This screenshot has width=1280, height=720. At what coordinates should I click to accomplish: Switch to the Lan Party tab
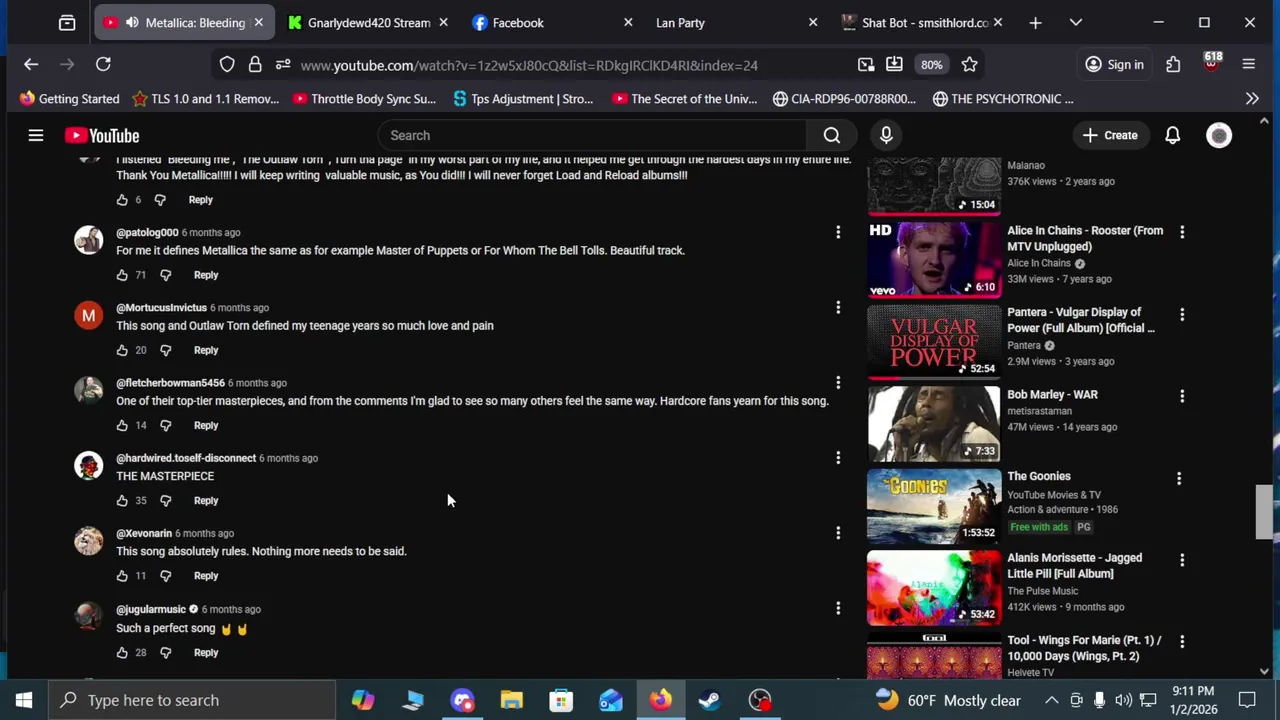(736, 22)
